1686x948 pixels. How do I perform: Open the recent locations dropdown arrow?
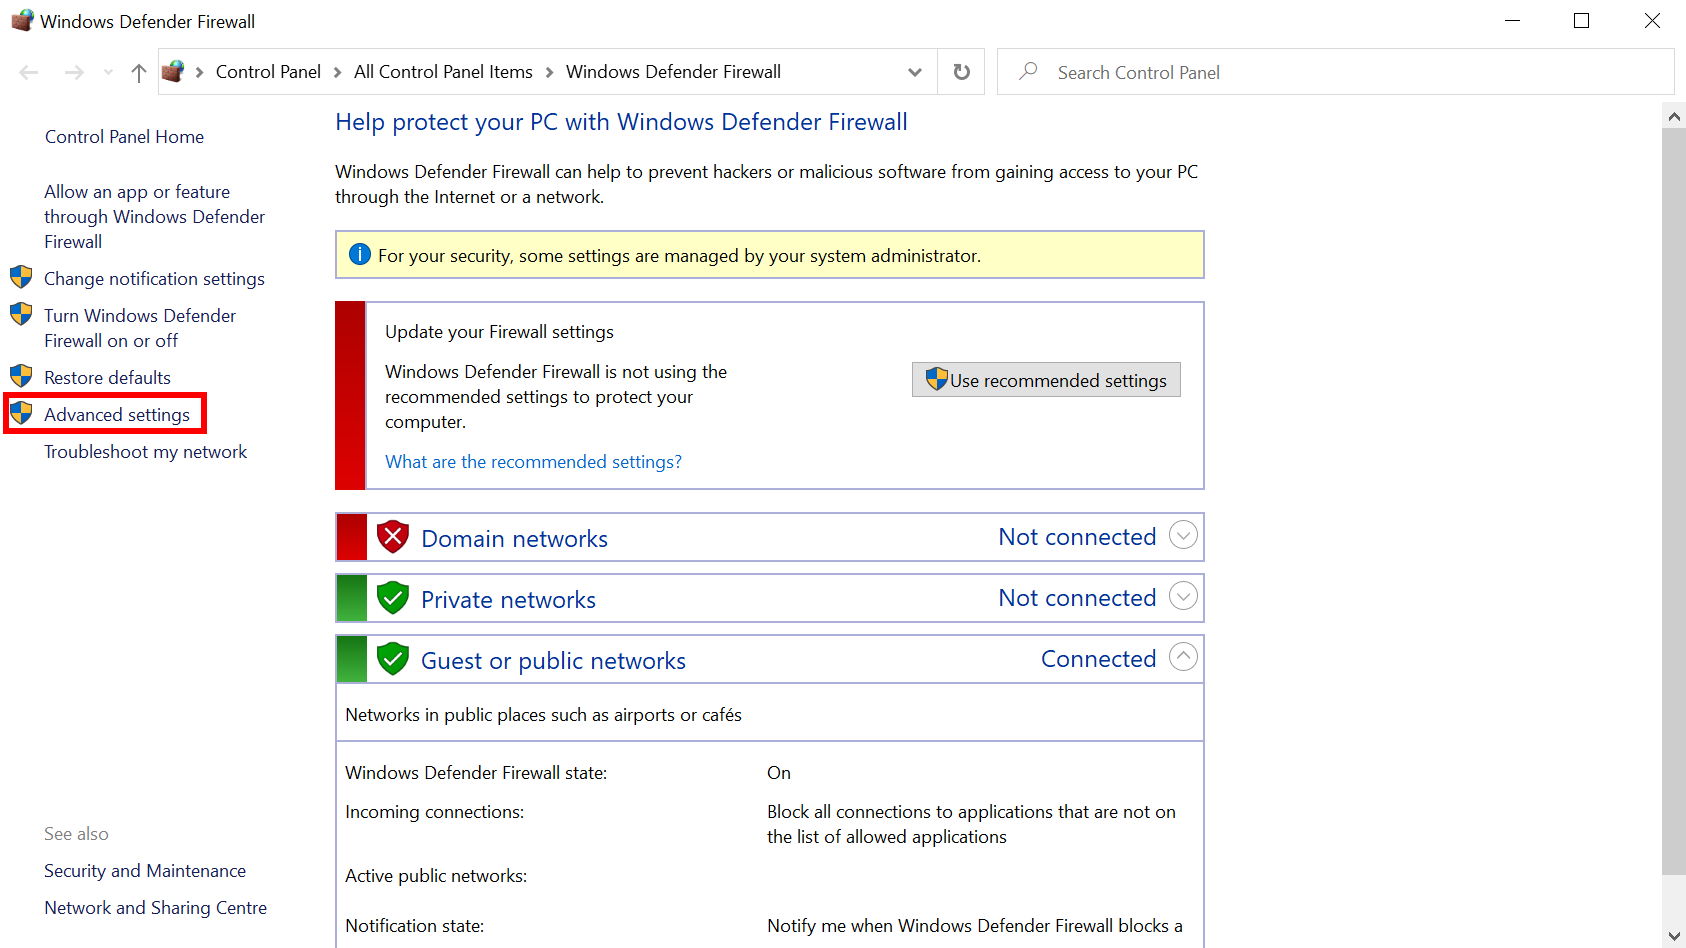(x=108, y=72)
